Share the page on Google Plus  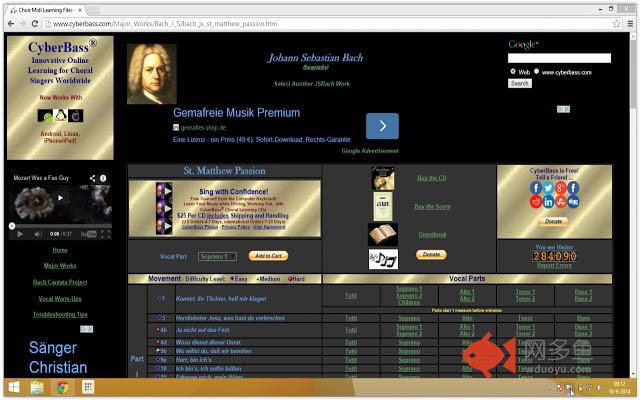pyautogui.click(x=560, y=188)
